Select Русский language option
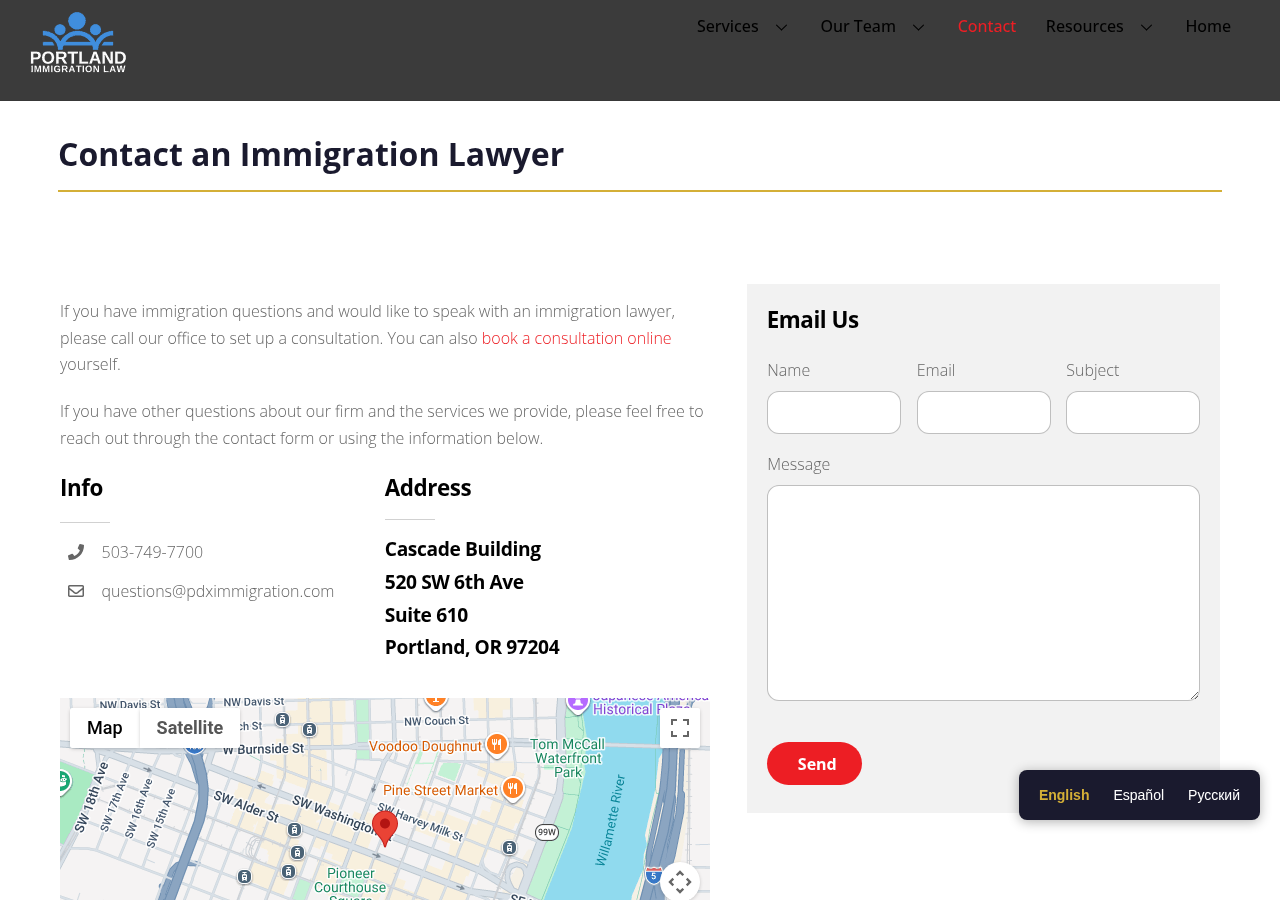 1215,793
